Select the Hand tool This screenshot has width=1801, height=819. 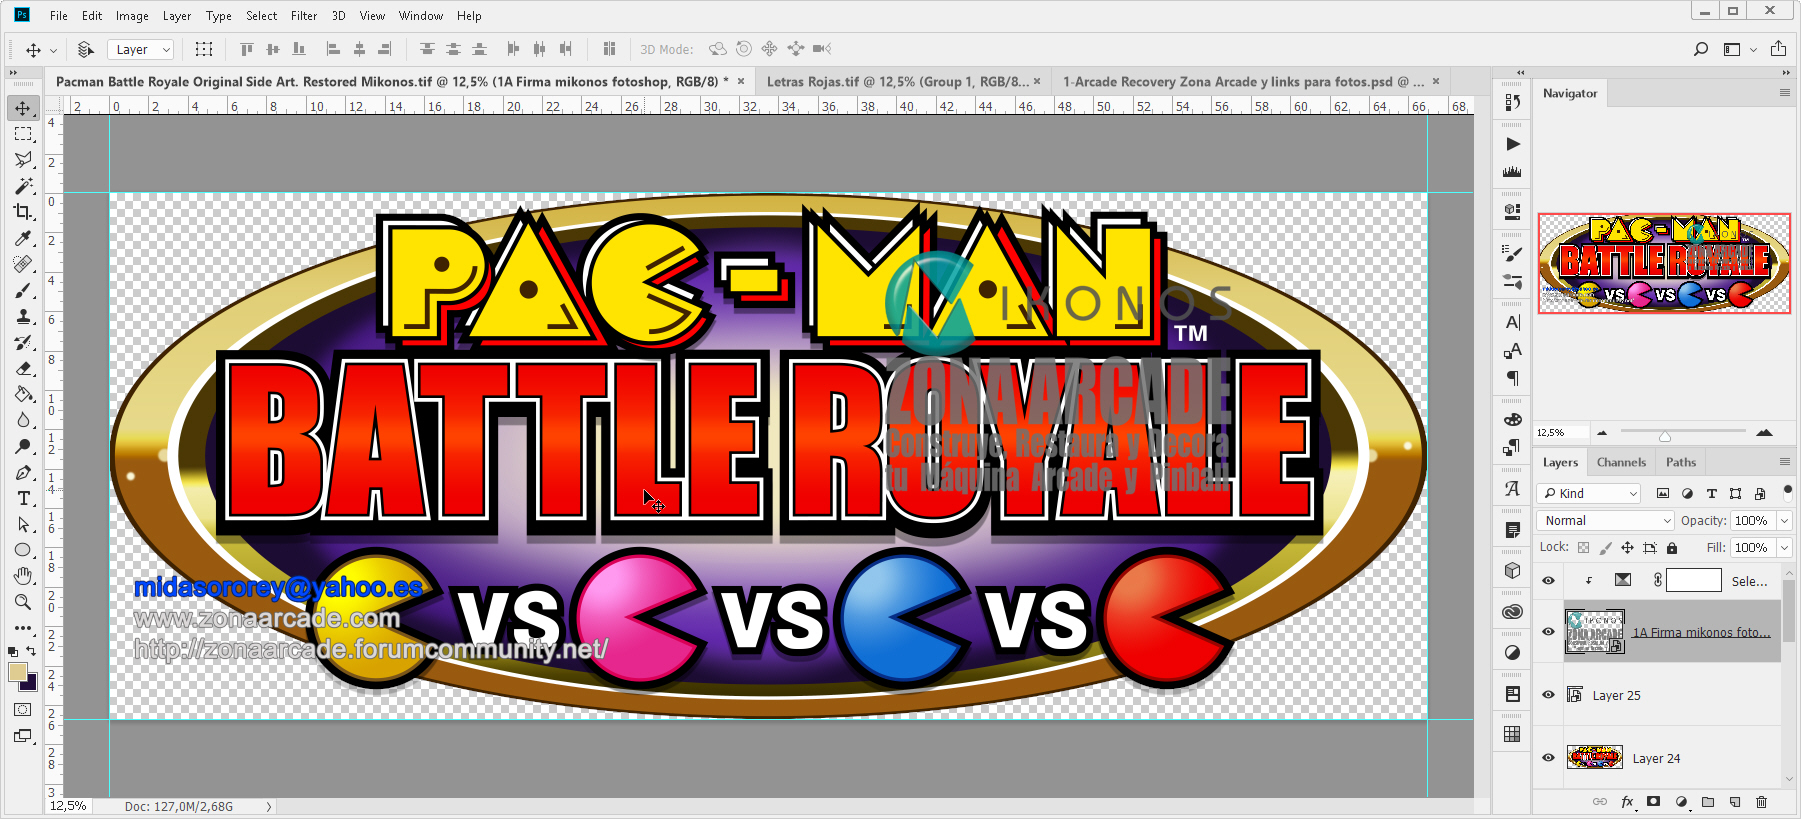point(23,576)
